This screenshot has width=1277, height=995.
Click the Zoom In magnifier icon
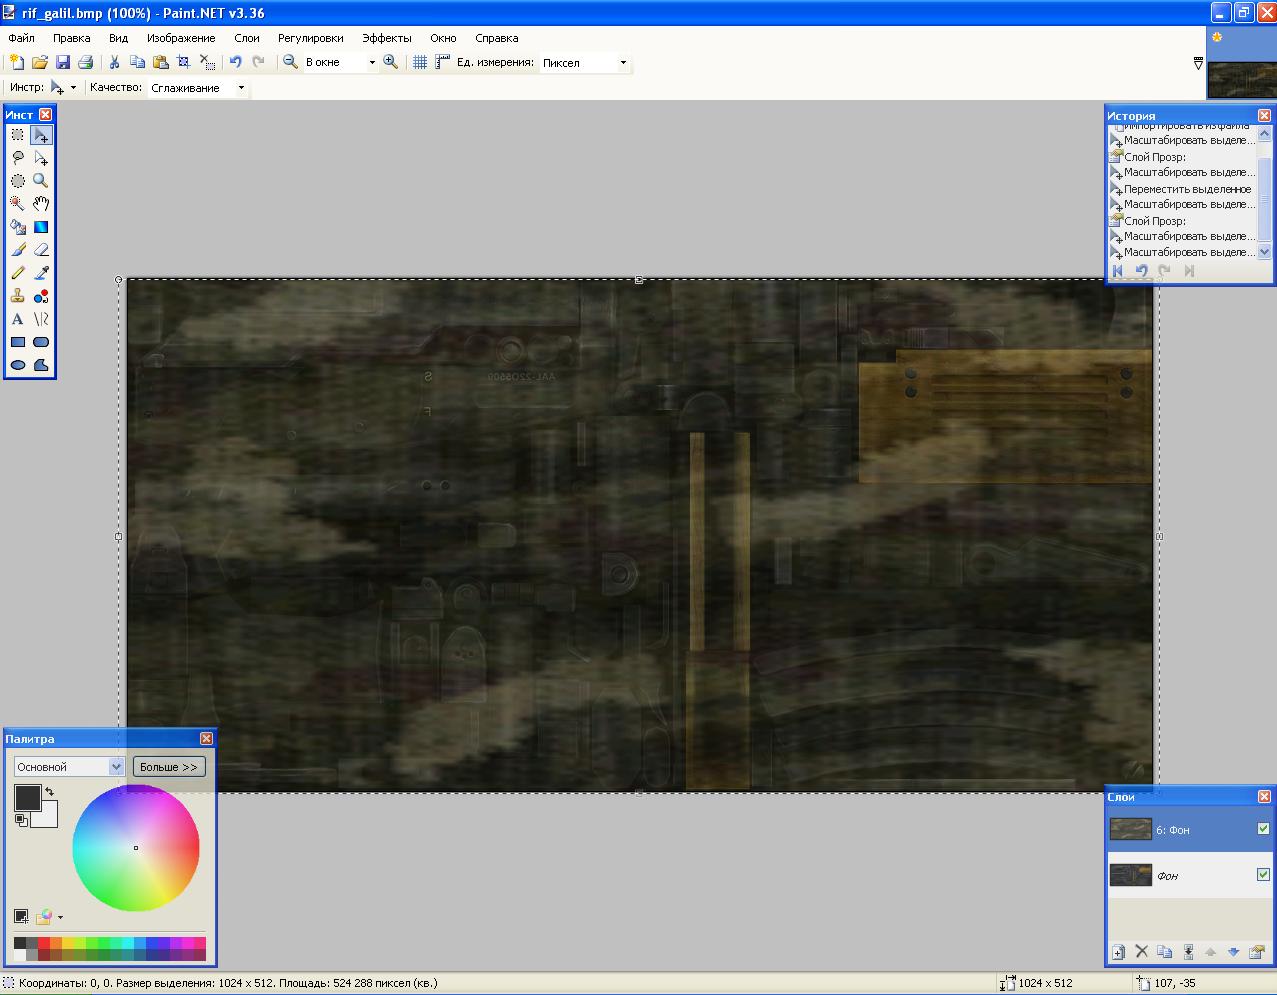(x=391, y=62)
